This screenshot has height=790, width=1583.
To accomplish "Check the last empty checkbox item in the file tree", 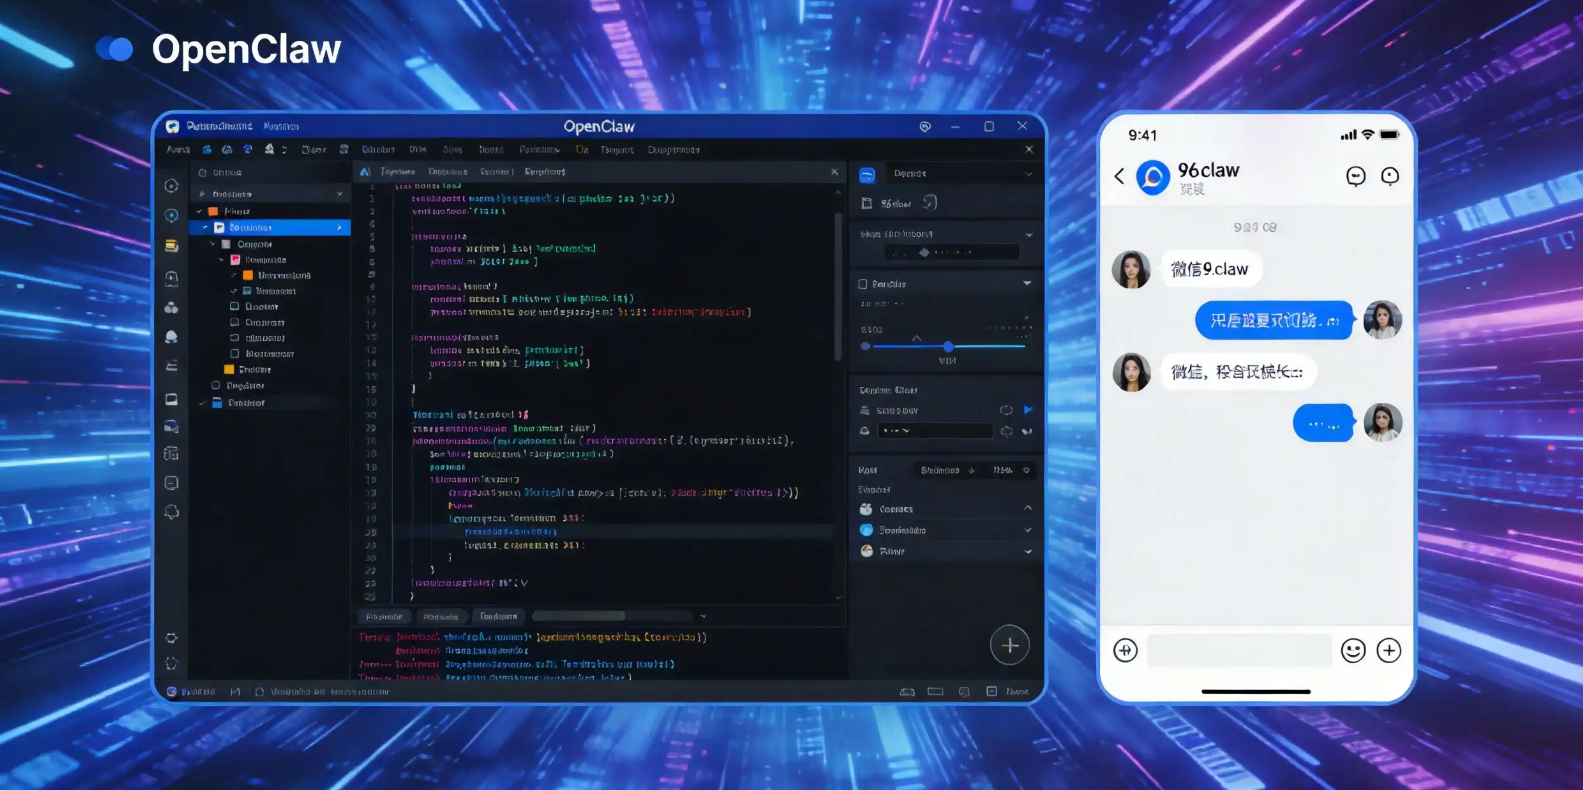I will pos(235,353).
